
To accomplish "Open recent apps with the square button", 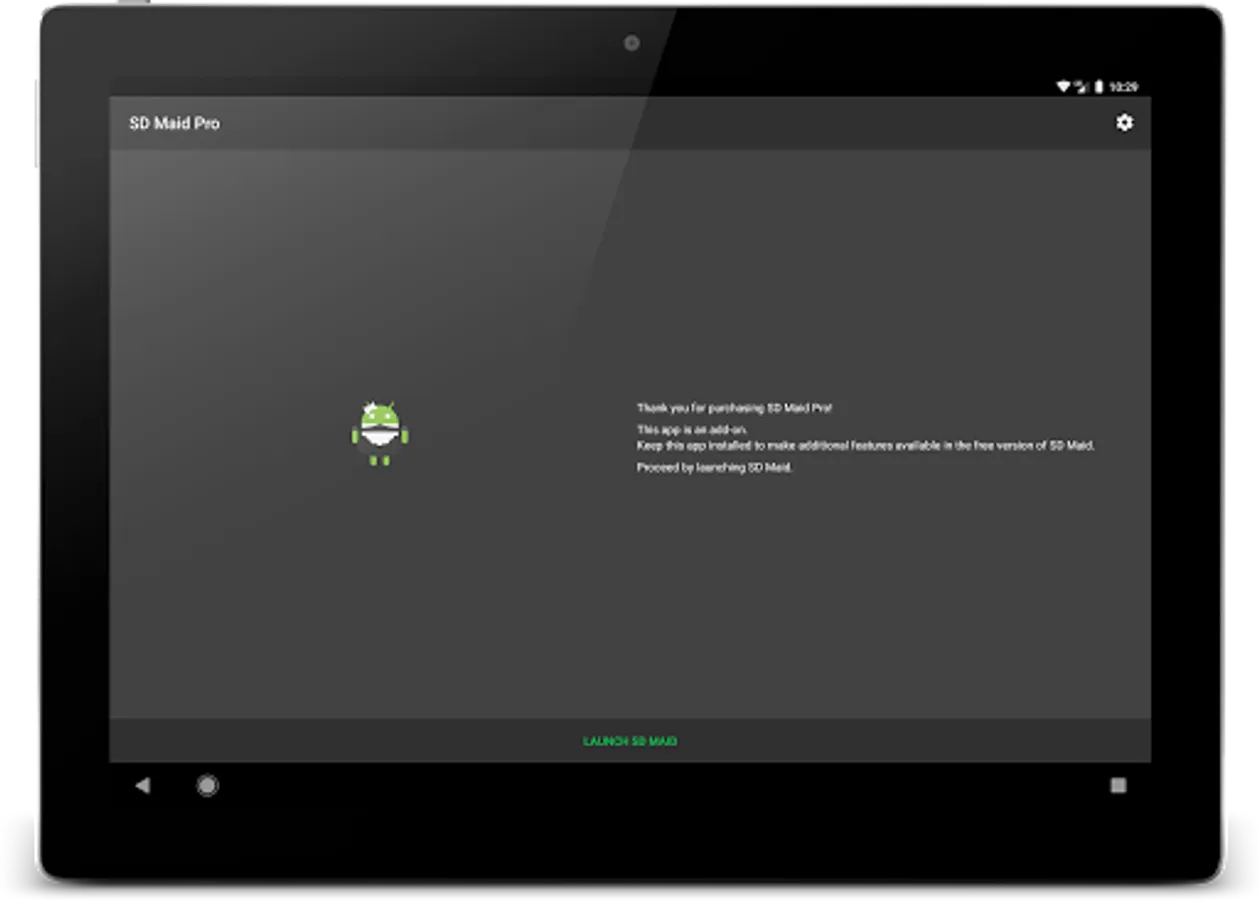I will pyautogui.click(x=1118, y=786).
